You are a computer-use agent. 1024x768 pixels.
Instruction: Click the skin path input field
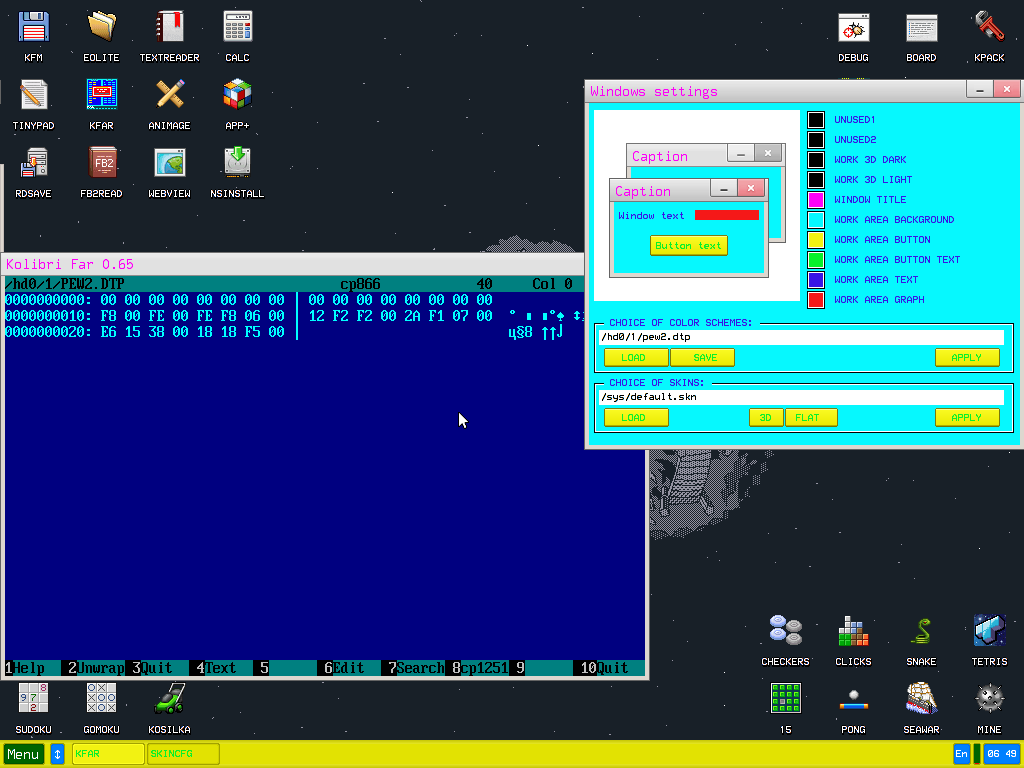(x=800, y=396)
